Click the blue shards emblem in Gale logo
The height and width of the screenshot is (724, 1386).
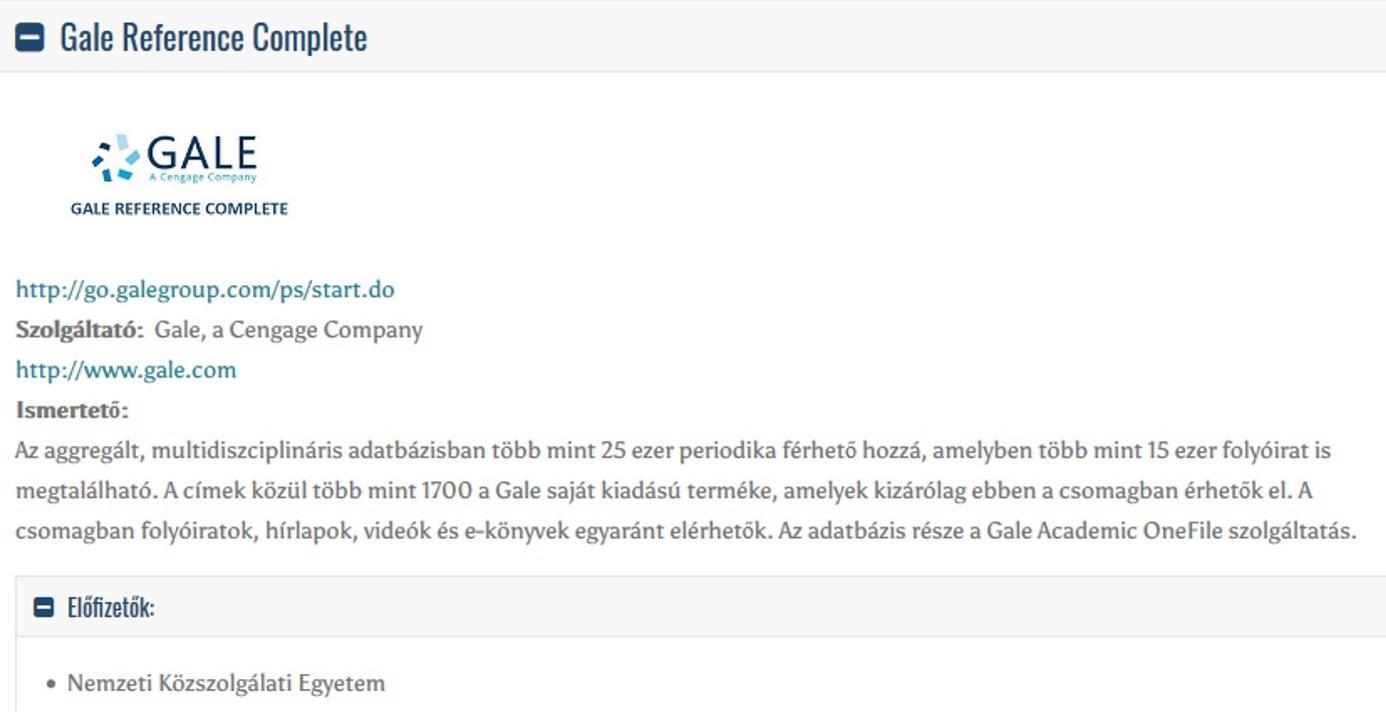pyautogui.click(x=116, y=158)
